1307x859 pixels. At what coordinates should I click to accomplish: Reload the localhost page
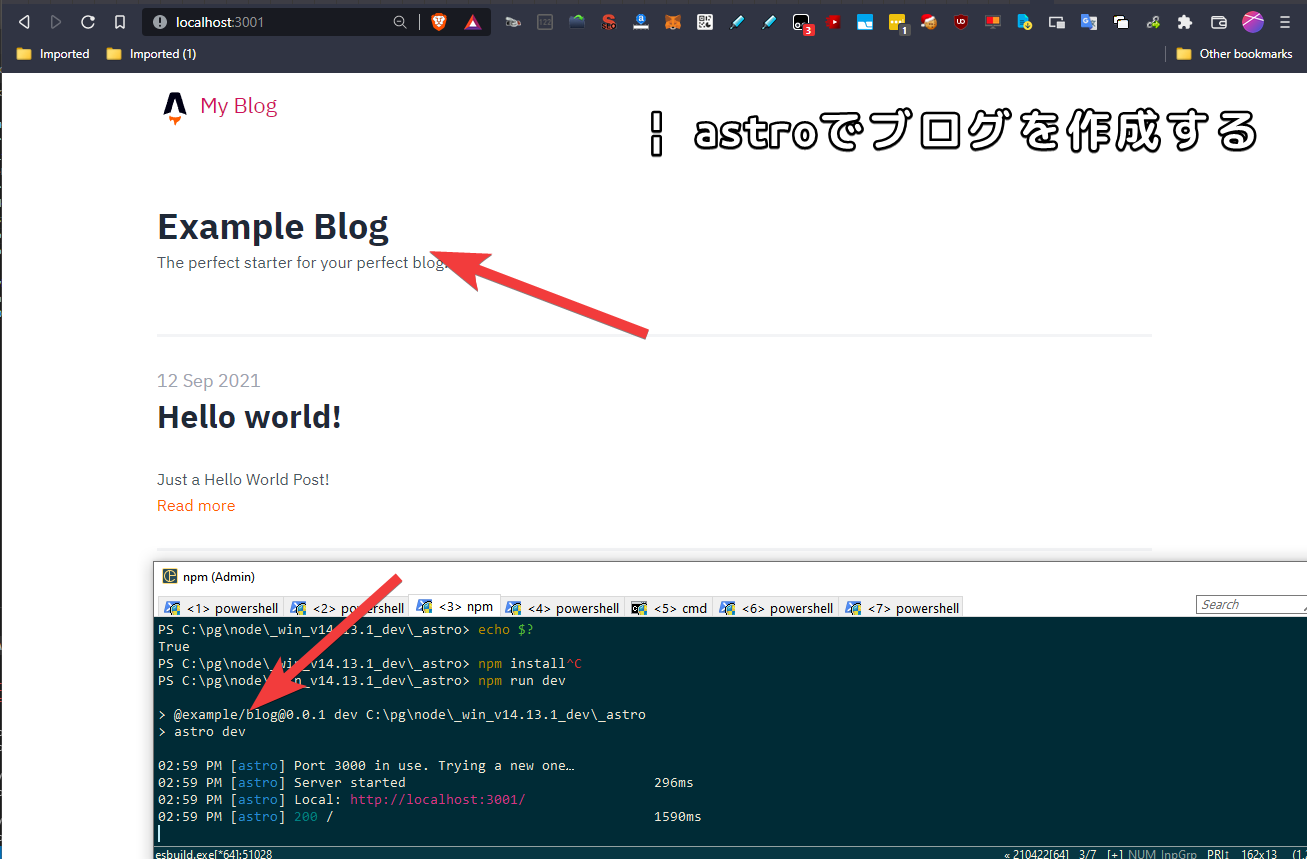point(88,22)
